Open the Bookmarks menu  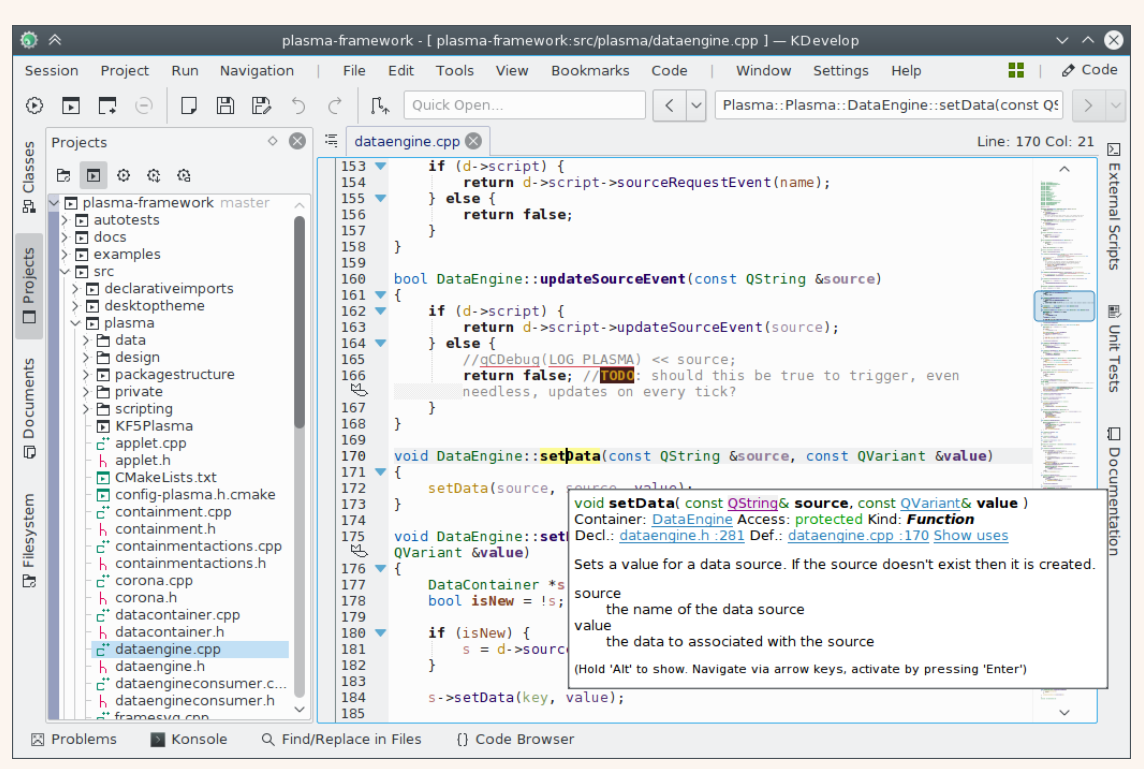click(590, 71)
